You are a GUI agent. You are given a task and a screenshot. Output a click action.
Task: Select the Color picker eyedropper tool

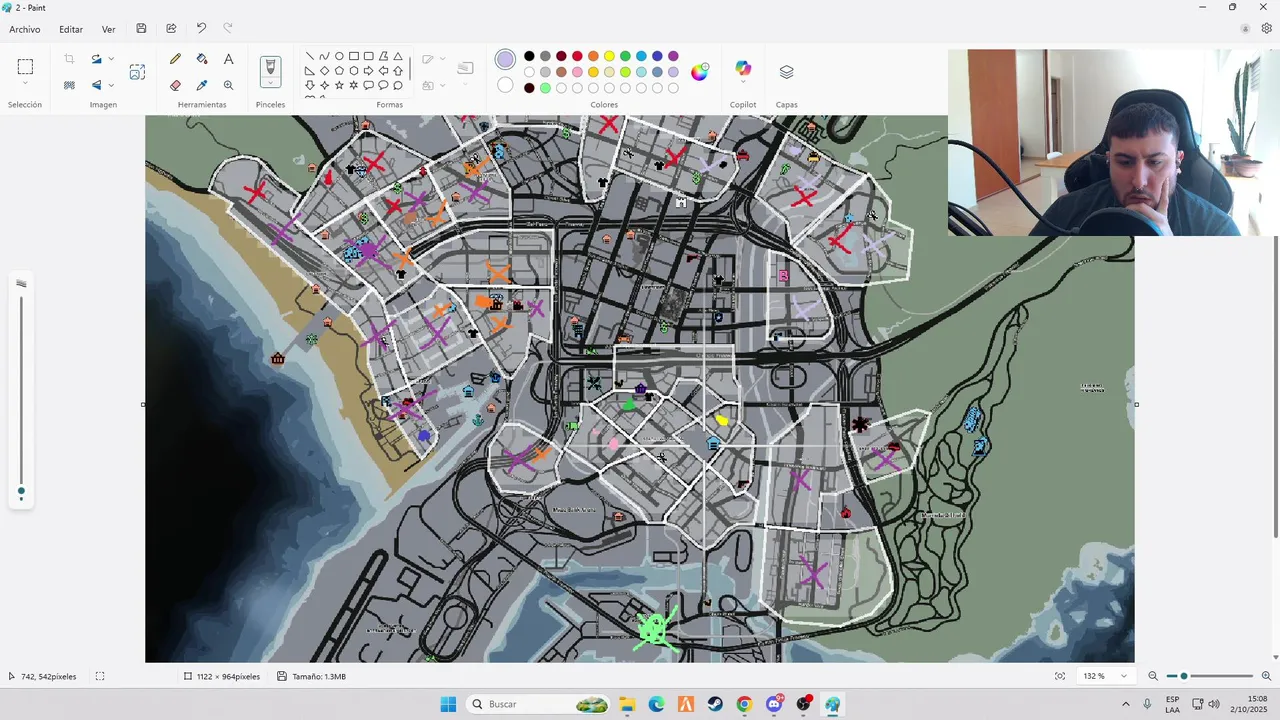click(x=202, y=85)
